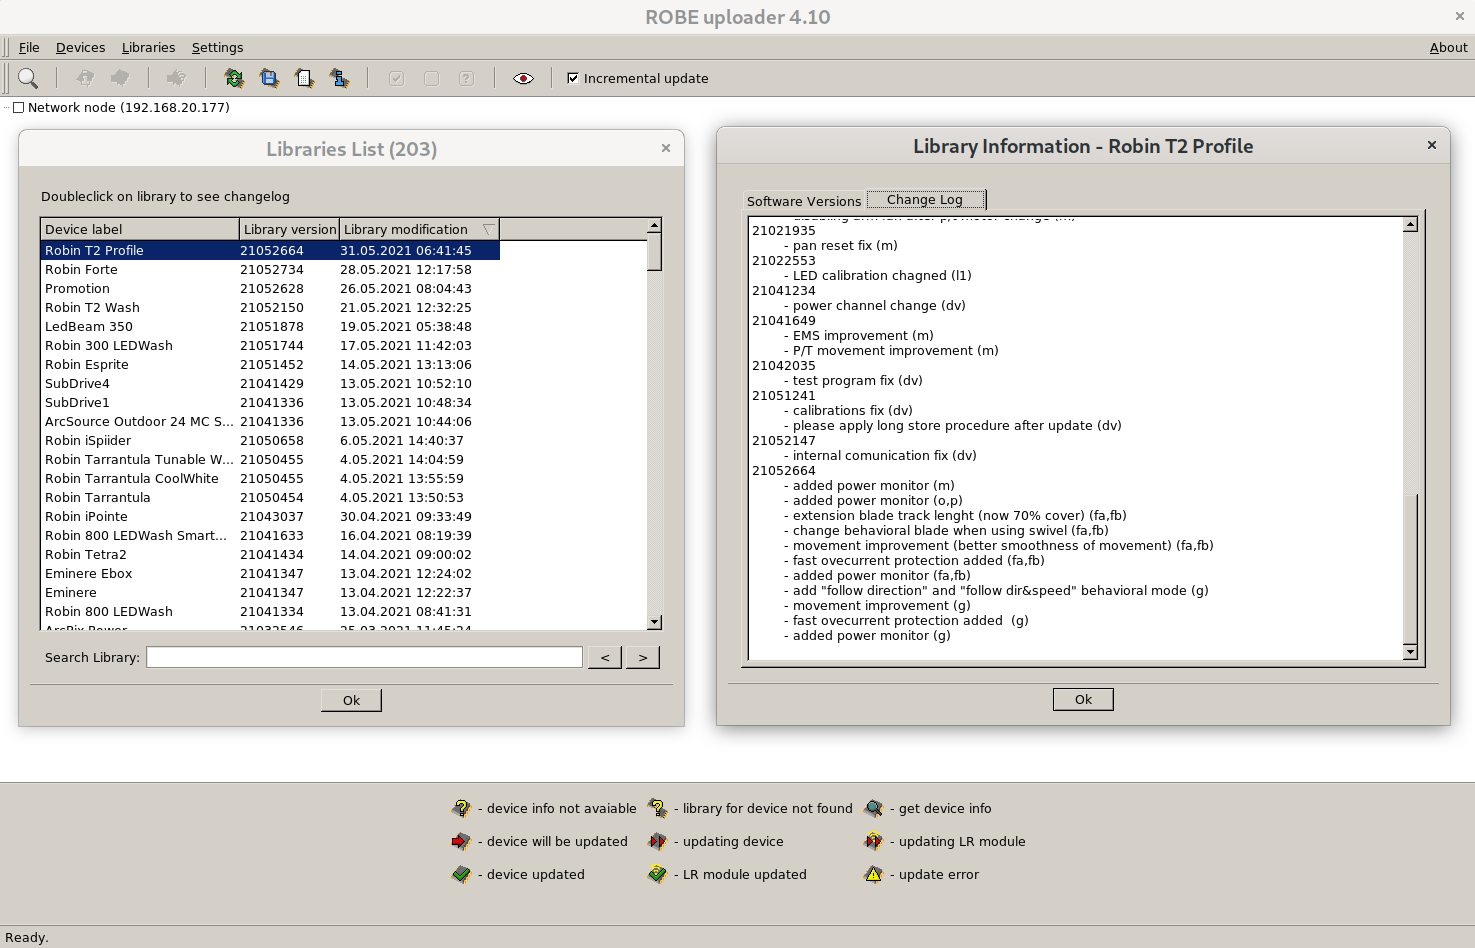Click the magnifier search devices icon

click(x=28, y=78)
